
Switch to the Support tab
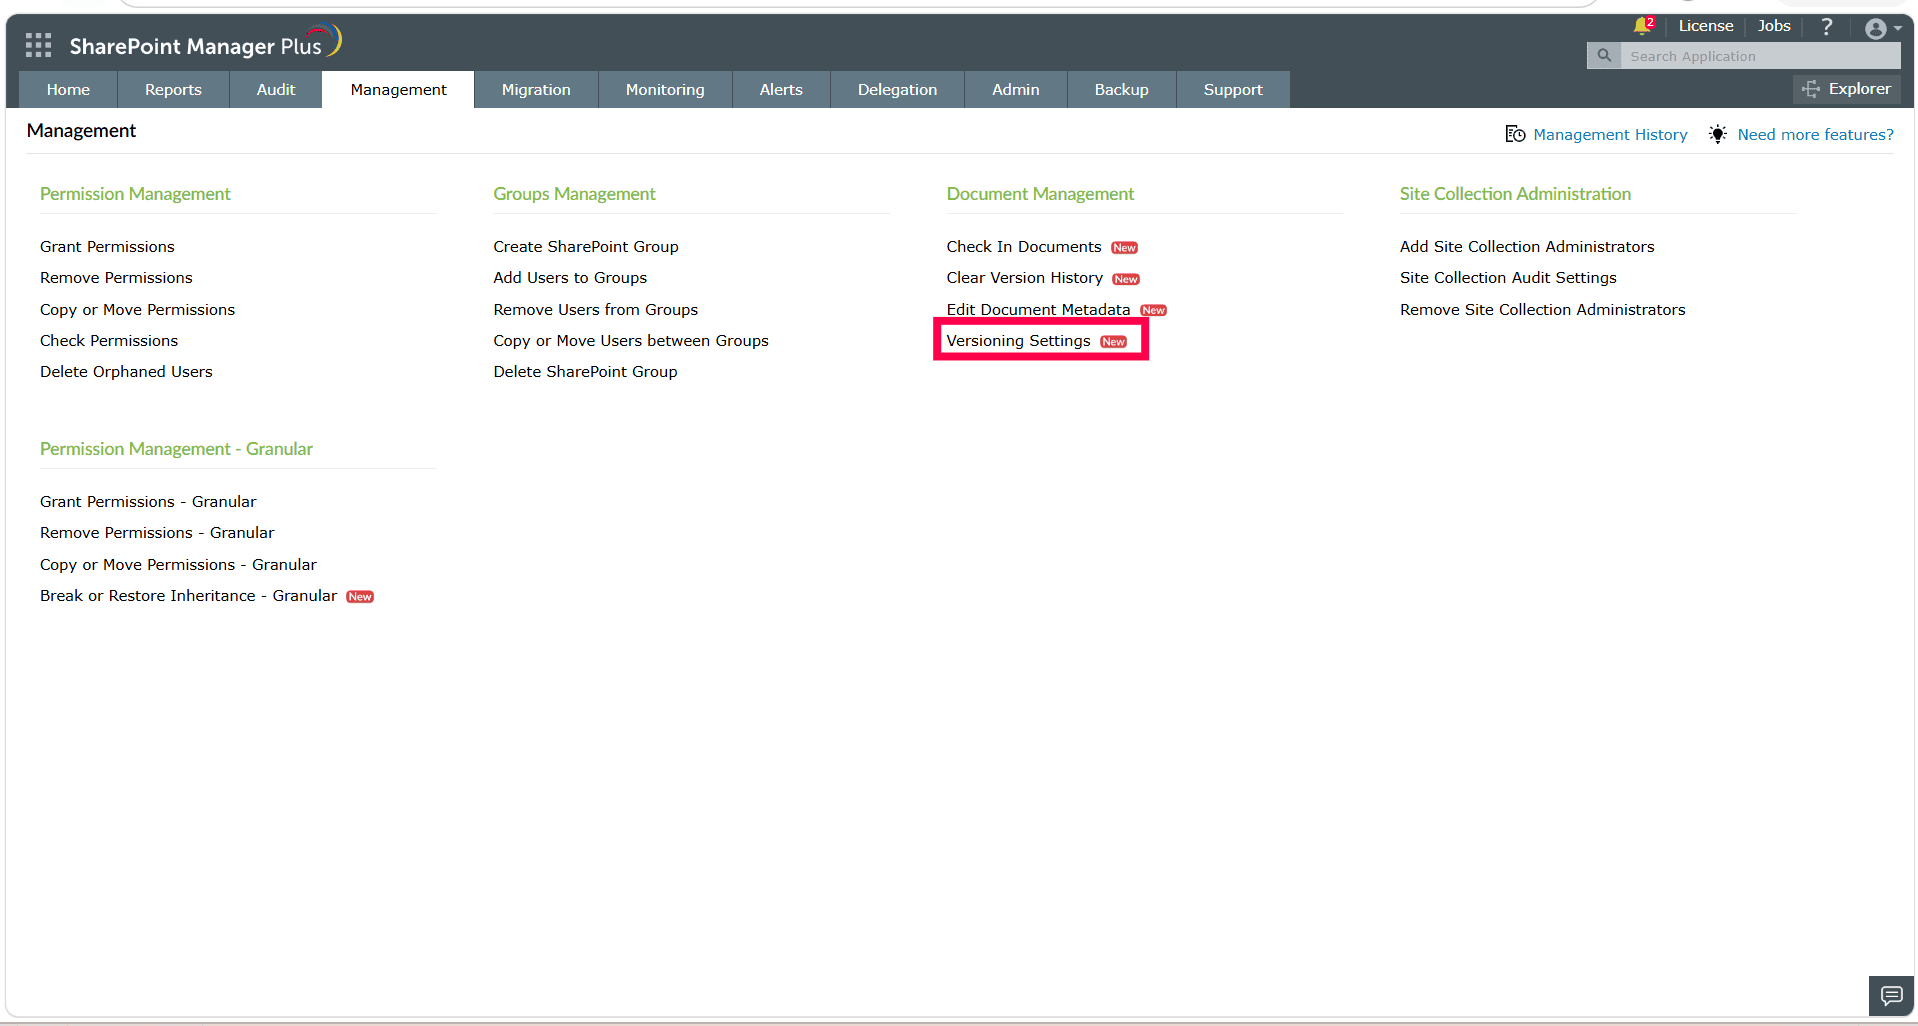(x=1233, y=89)
